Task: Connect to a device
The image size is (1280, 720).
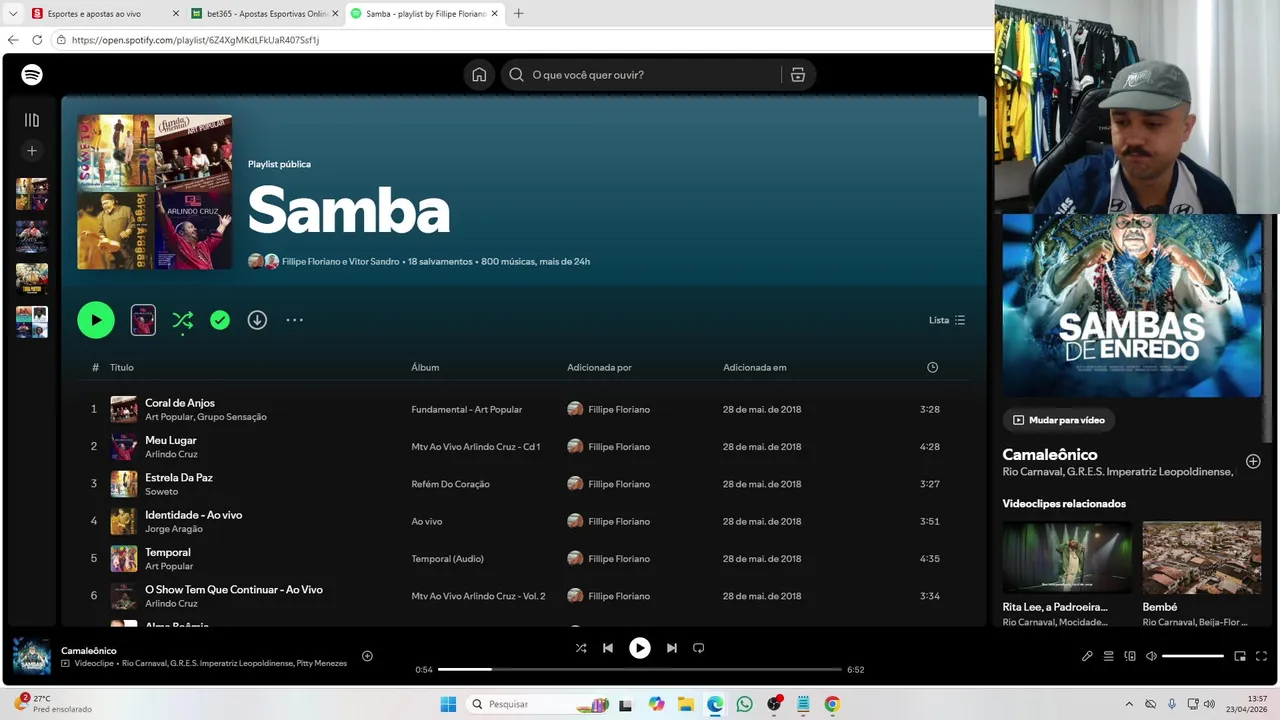Action: tap(1130, 656)
